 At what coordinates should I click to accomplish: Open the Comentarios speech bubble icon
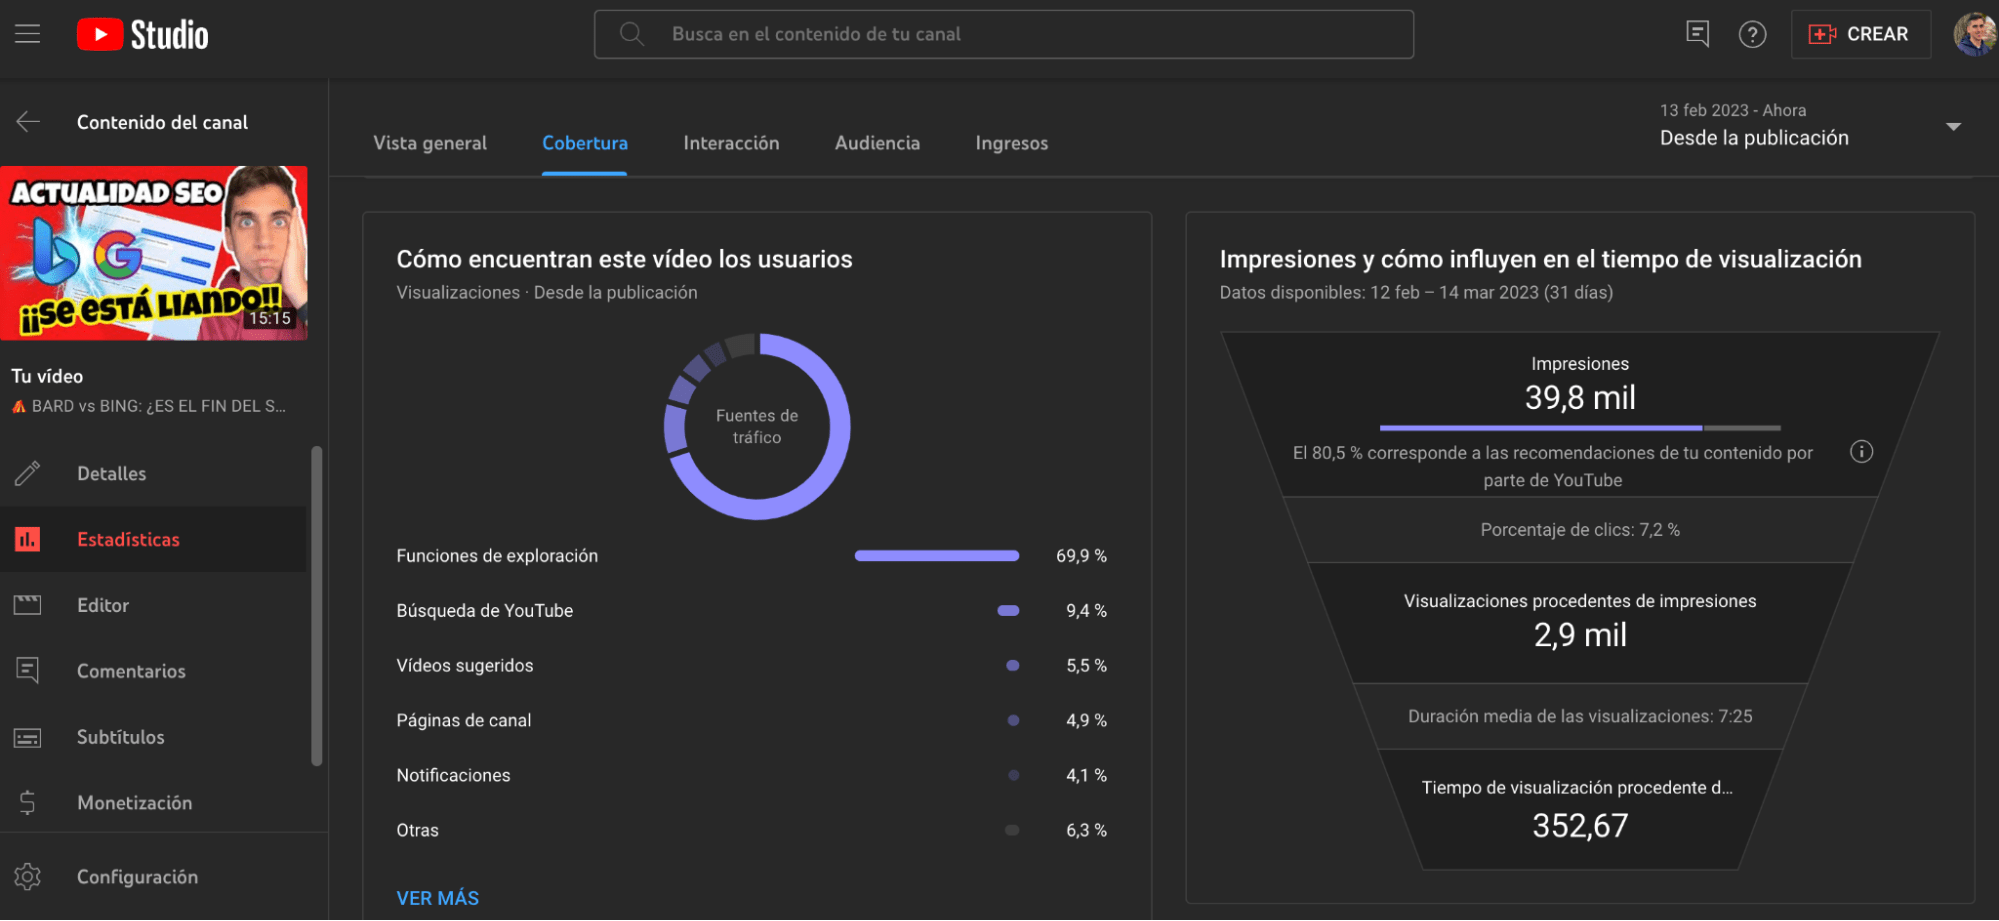[28, 671]
